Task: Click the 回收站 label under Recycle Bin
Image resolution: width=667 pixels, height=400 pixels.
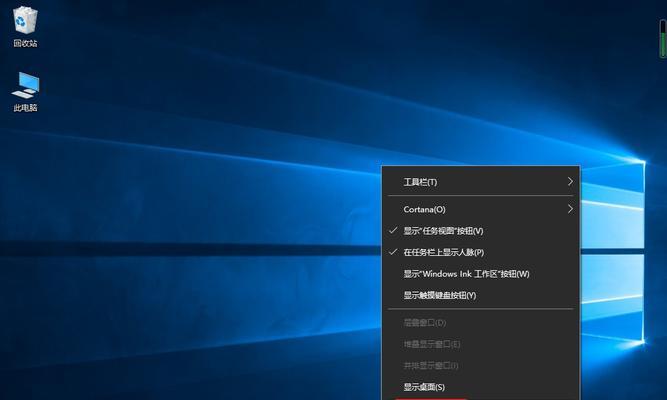Action: point(25,43)
